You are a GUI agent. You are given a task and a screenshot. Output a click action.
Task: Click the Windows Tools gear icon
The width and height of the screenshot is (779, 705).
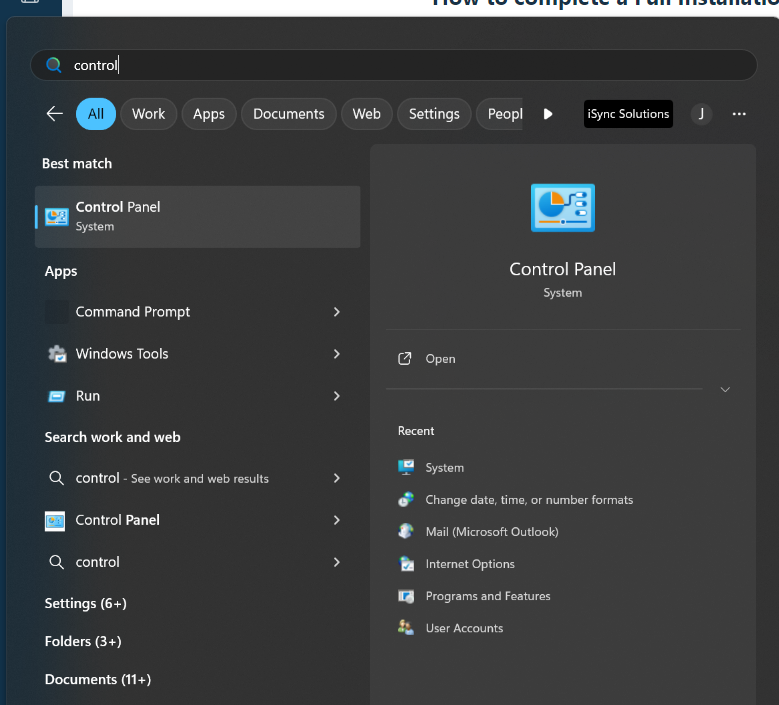point(57,354)
